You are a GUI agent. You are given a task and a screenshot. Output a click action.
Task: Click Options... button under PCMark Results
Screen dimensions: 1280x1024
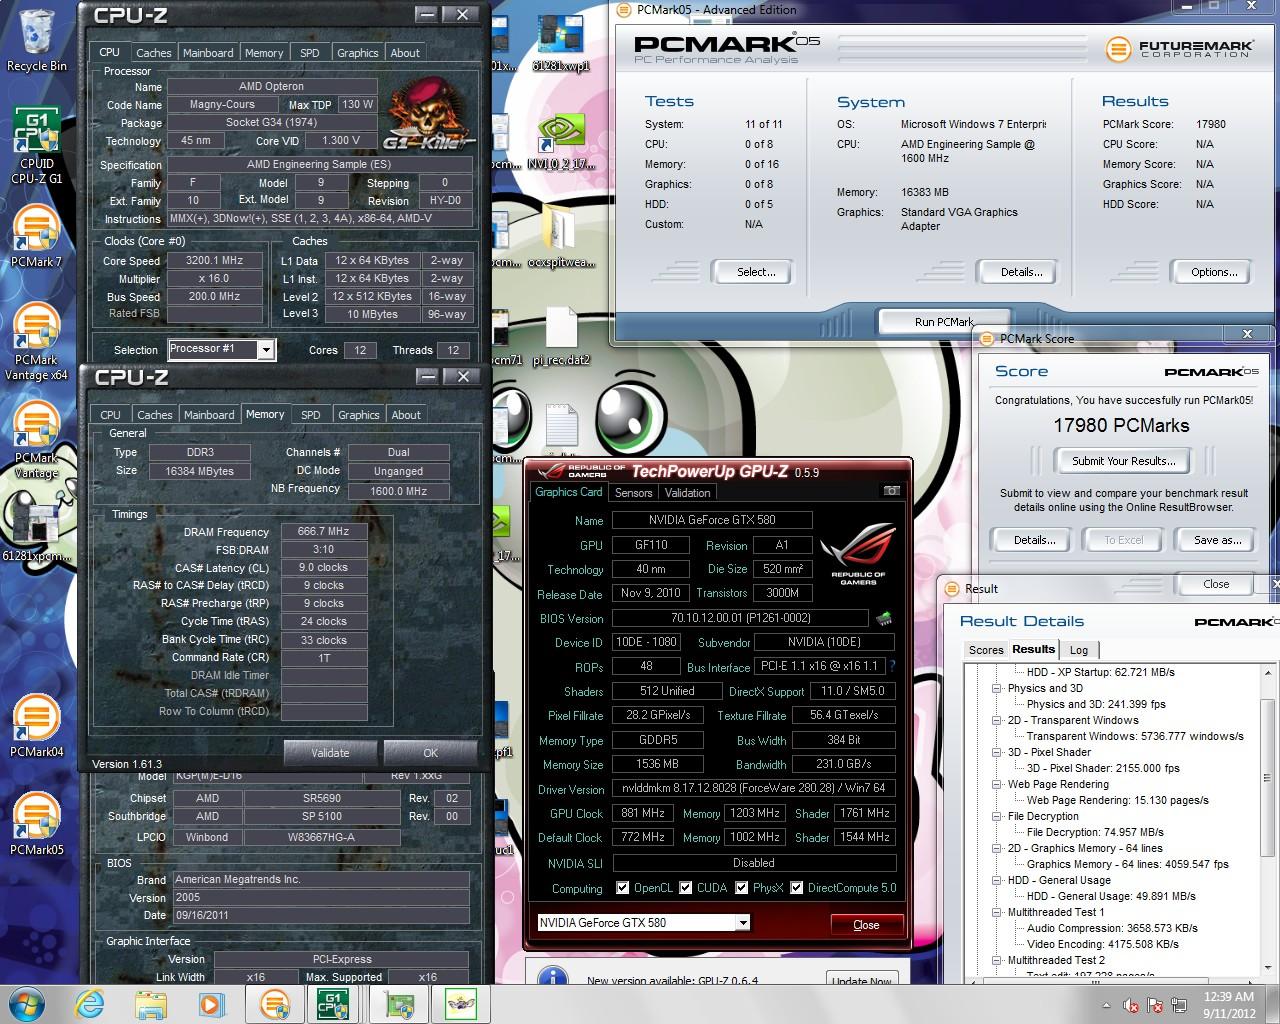pyautogui.click(x=1213, y=272)
